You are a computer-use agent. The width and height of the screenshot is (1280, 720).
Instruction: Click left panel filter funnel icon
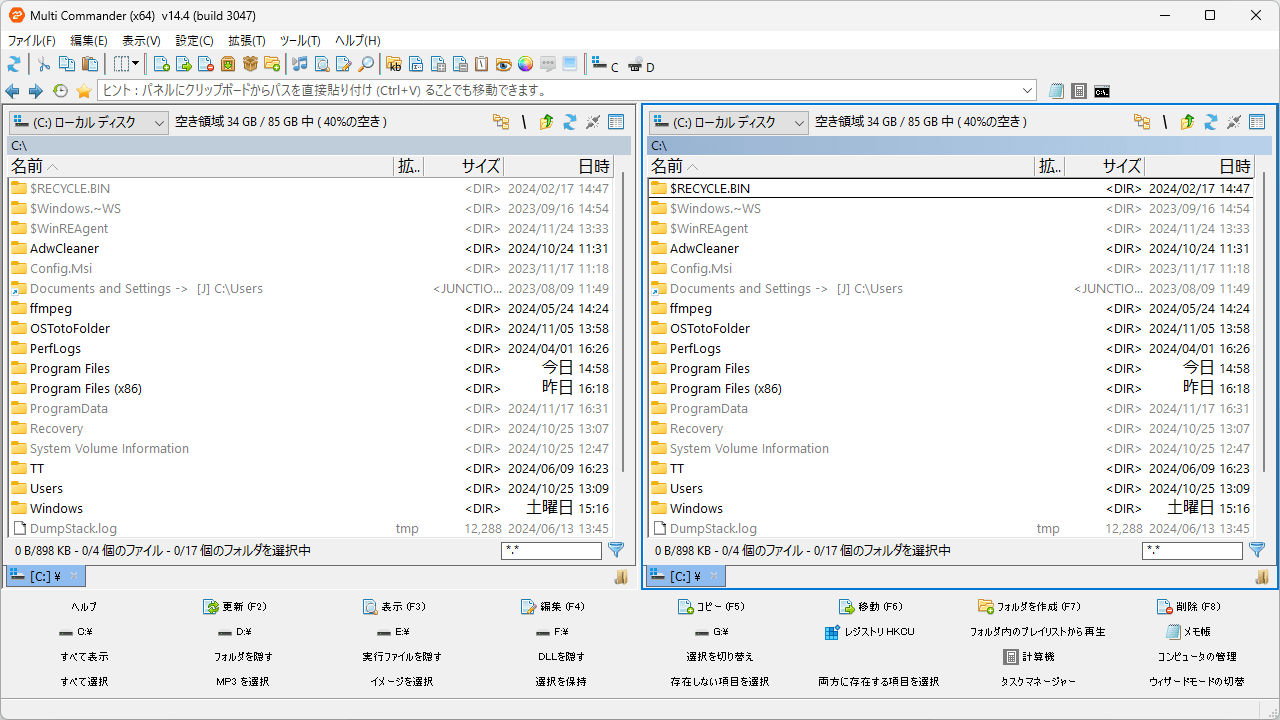pos(616,550)
